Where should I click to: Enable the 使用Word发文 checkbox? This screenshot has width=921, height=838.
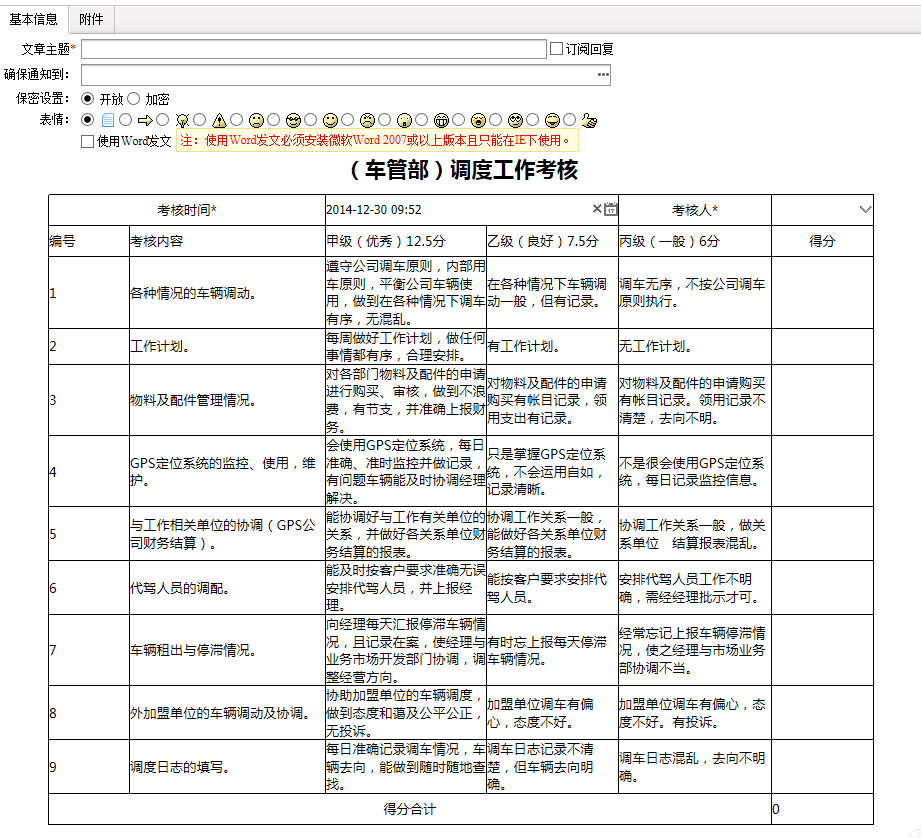[88, 142]
